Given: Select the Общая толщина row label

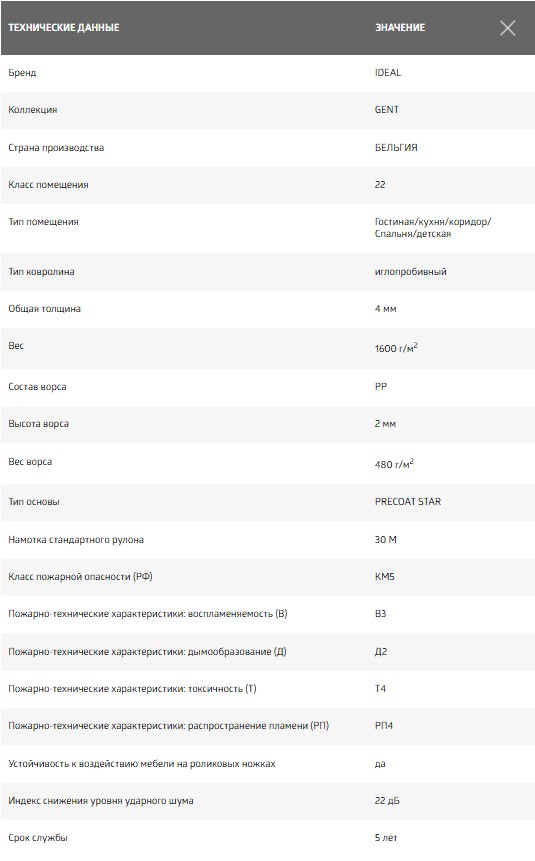Looking at the screenshot, I should click(x=44, y=309).
